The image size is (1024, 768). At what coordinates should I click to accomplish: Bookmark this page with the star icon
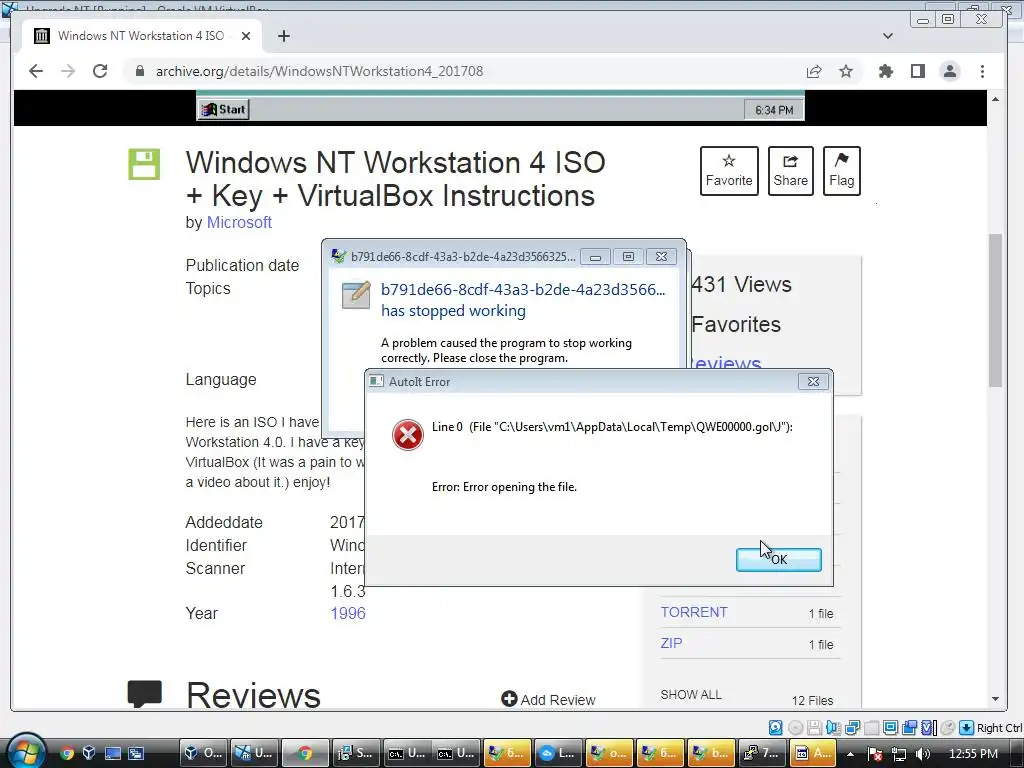846,71
